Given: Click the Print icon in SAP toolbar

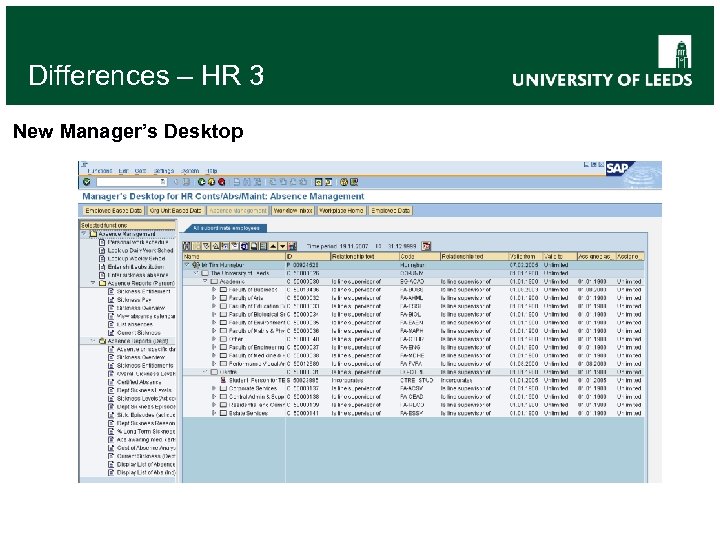Looking at the screenshot, I should (236, 182).
